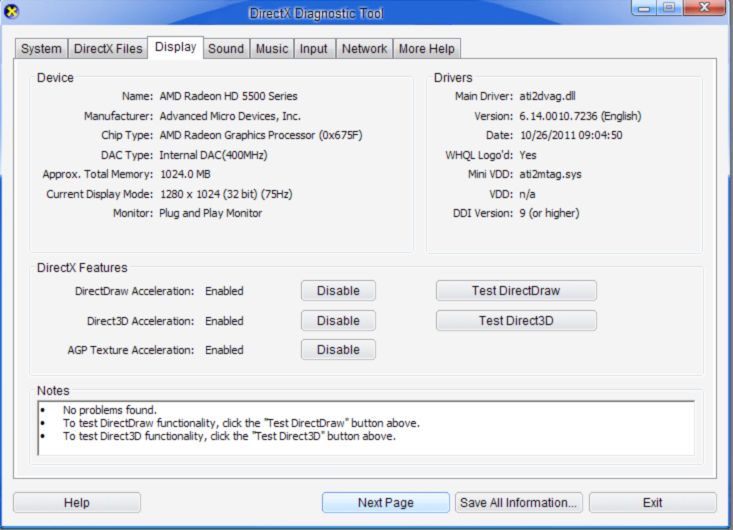This screenshot has width=733, height=530.
Task: Click the 'Enabled' status of Direct3D Acceleration
Action: (224, 321)
